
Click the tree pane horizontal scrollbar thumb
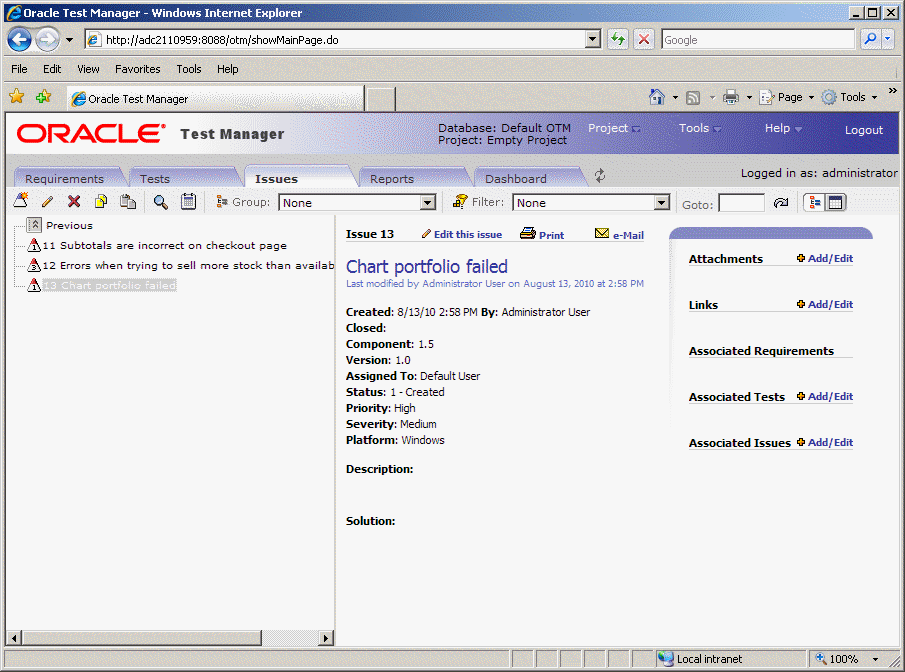141,637
